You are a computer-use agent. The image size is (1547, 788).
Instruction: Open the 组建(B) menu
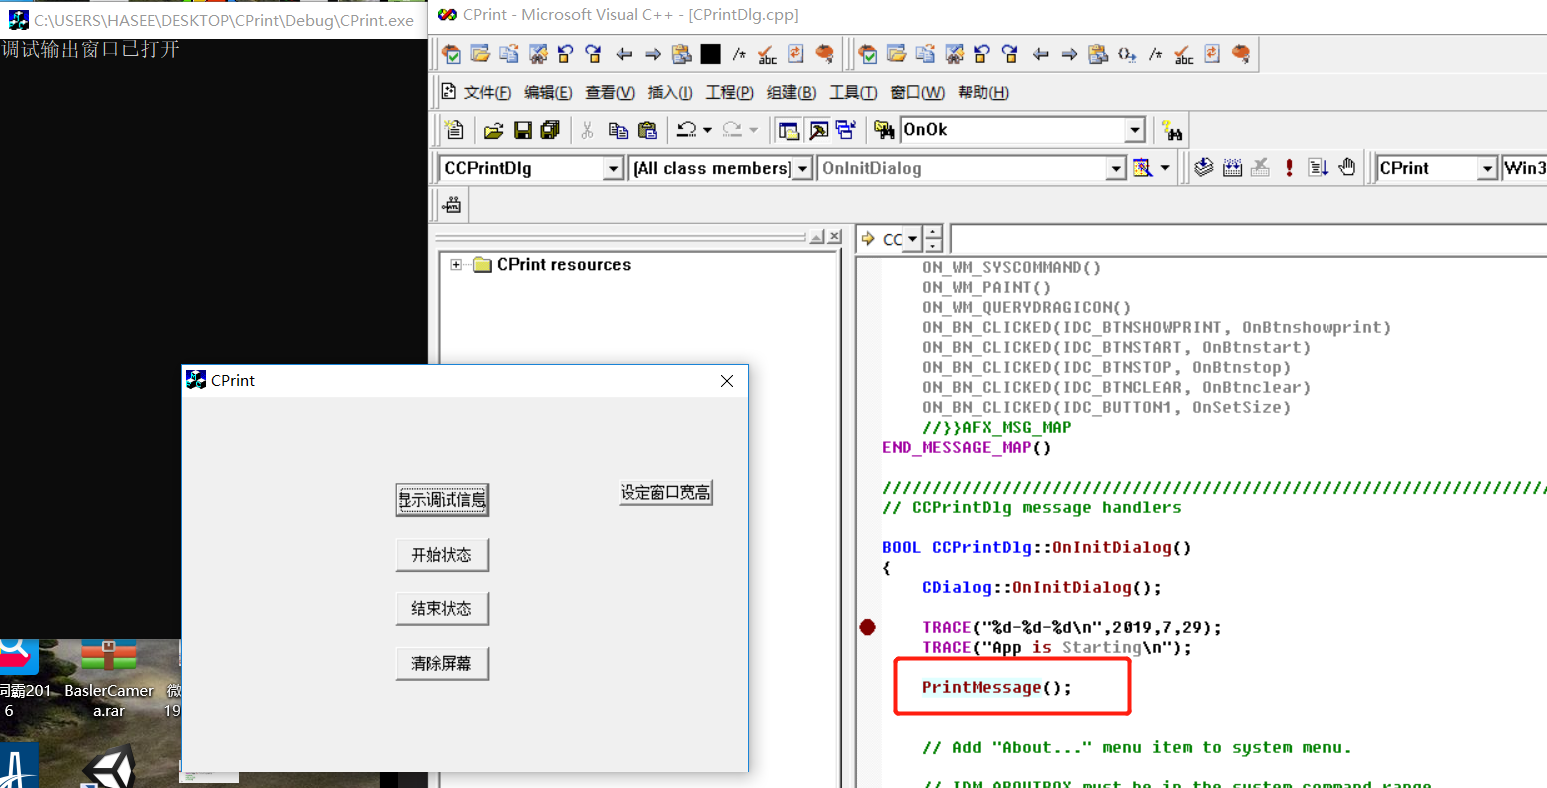tap(790, 92)
